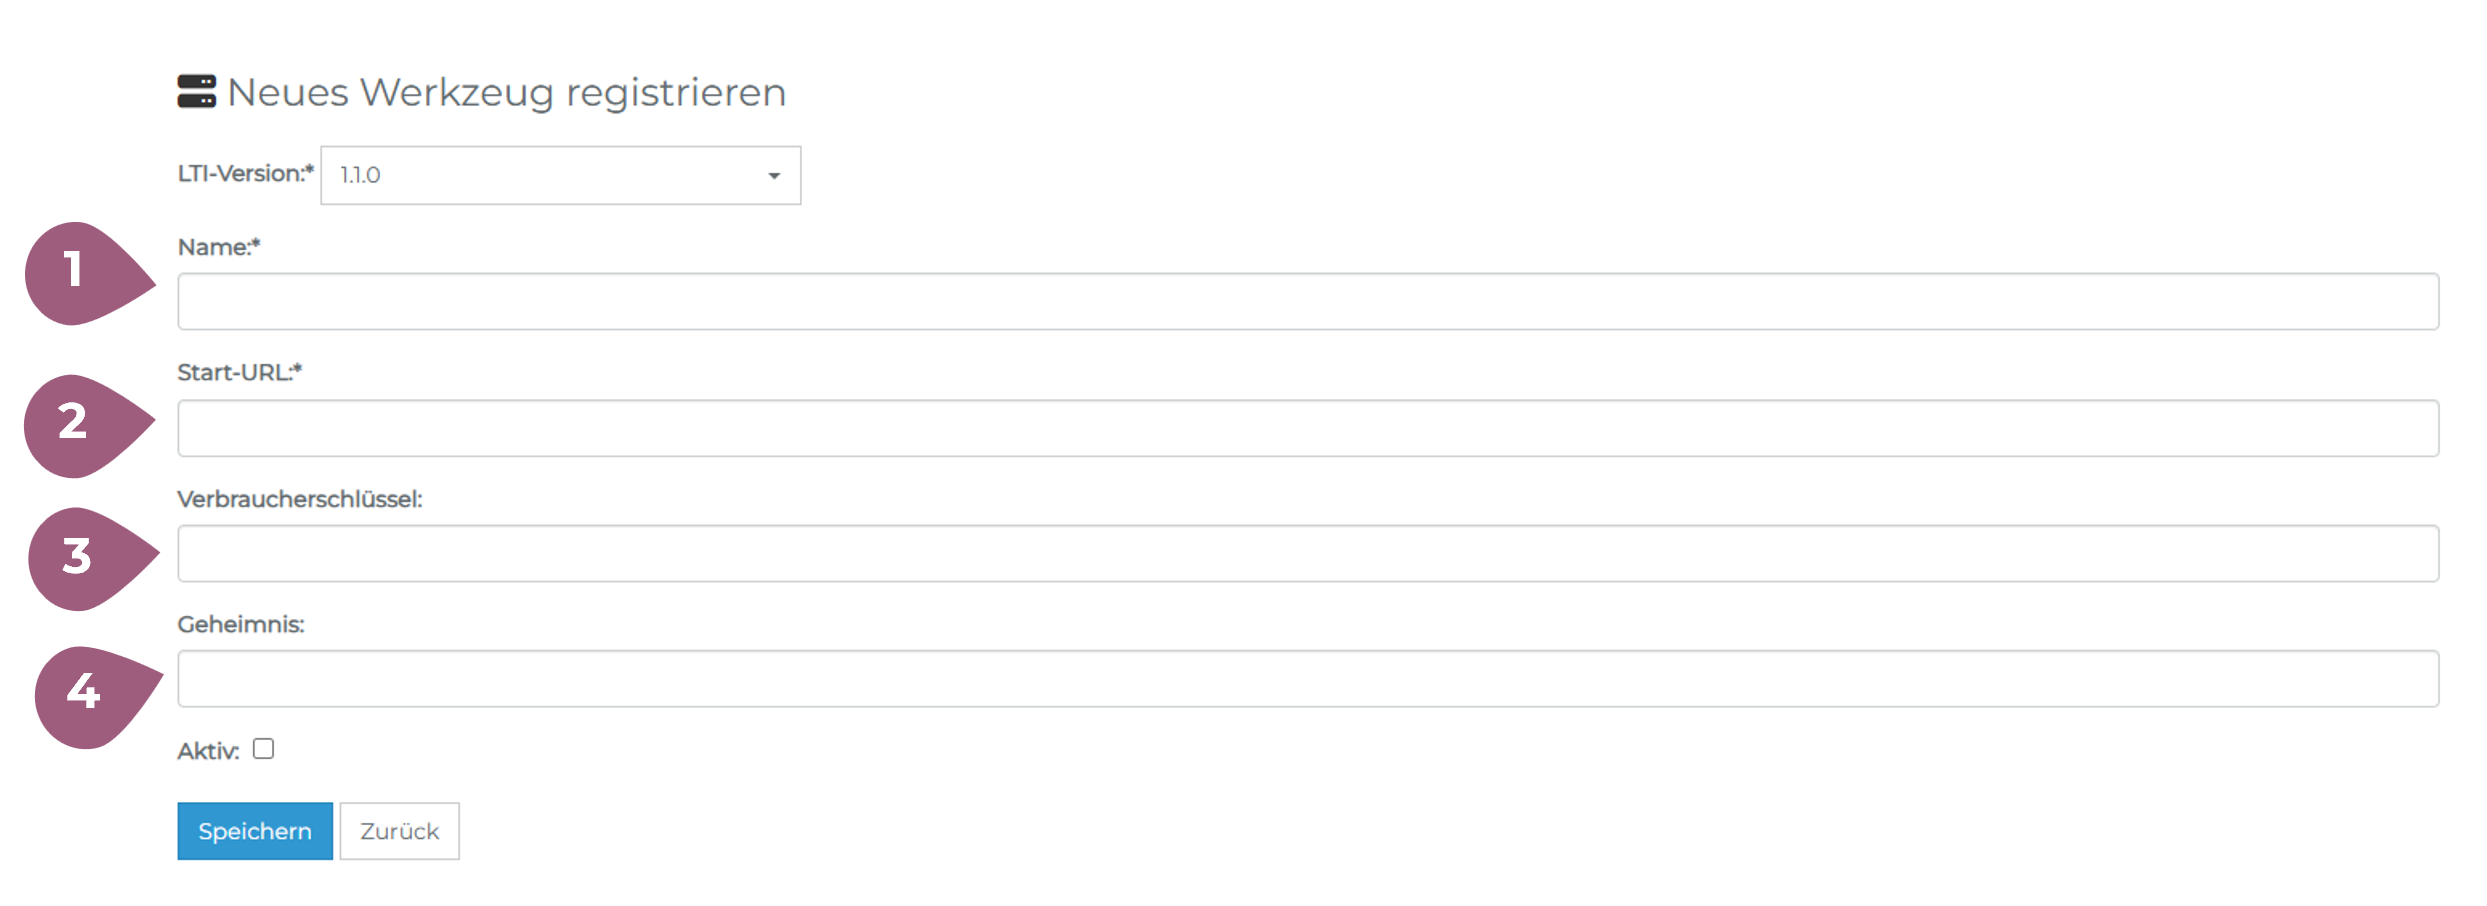Select the Verbraucherschlüssel input field
Viewport: 2487px width, 906px height.
pos(1307,553)
